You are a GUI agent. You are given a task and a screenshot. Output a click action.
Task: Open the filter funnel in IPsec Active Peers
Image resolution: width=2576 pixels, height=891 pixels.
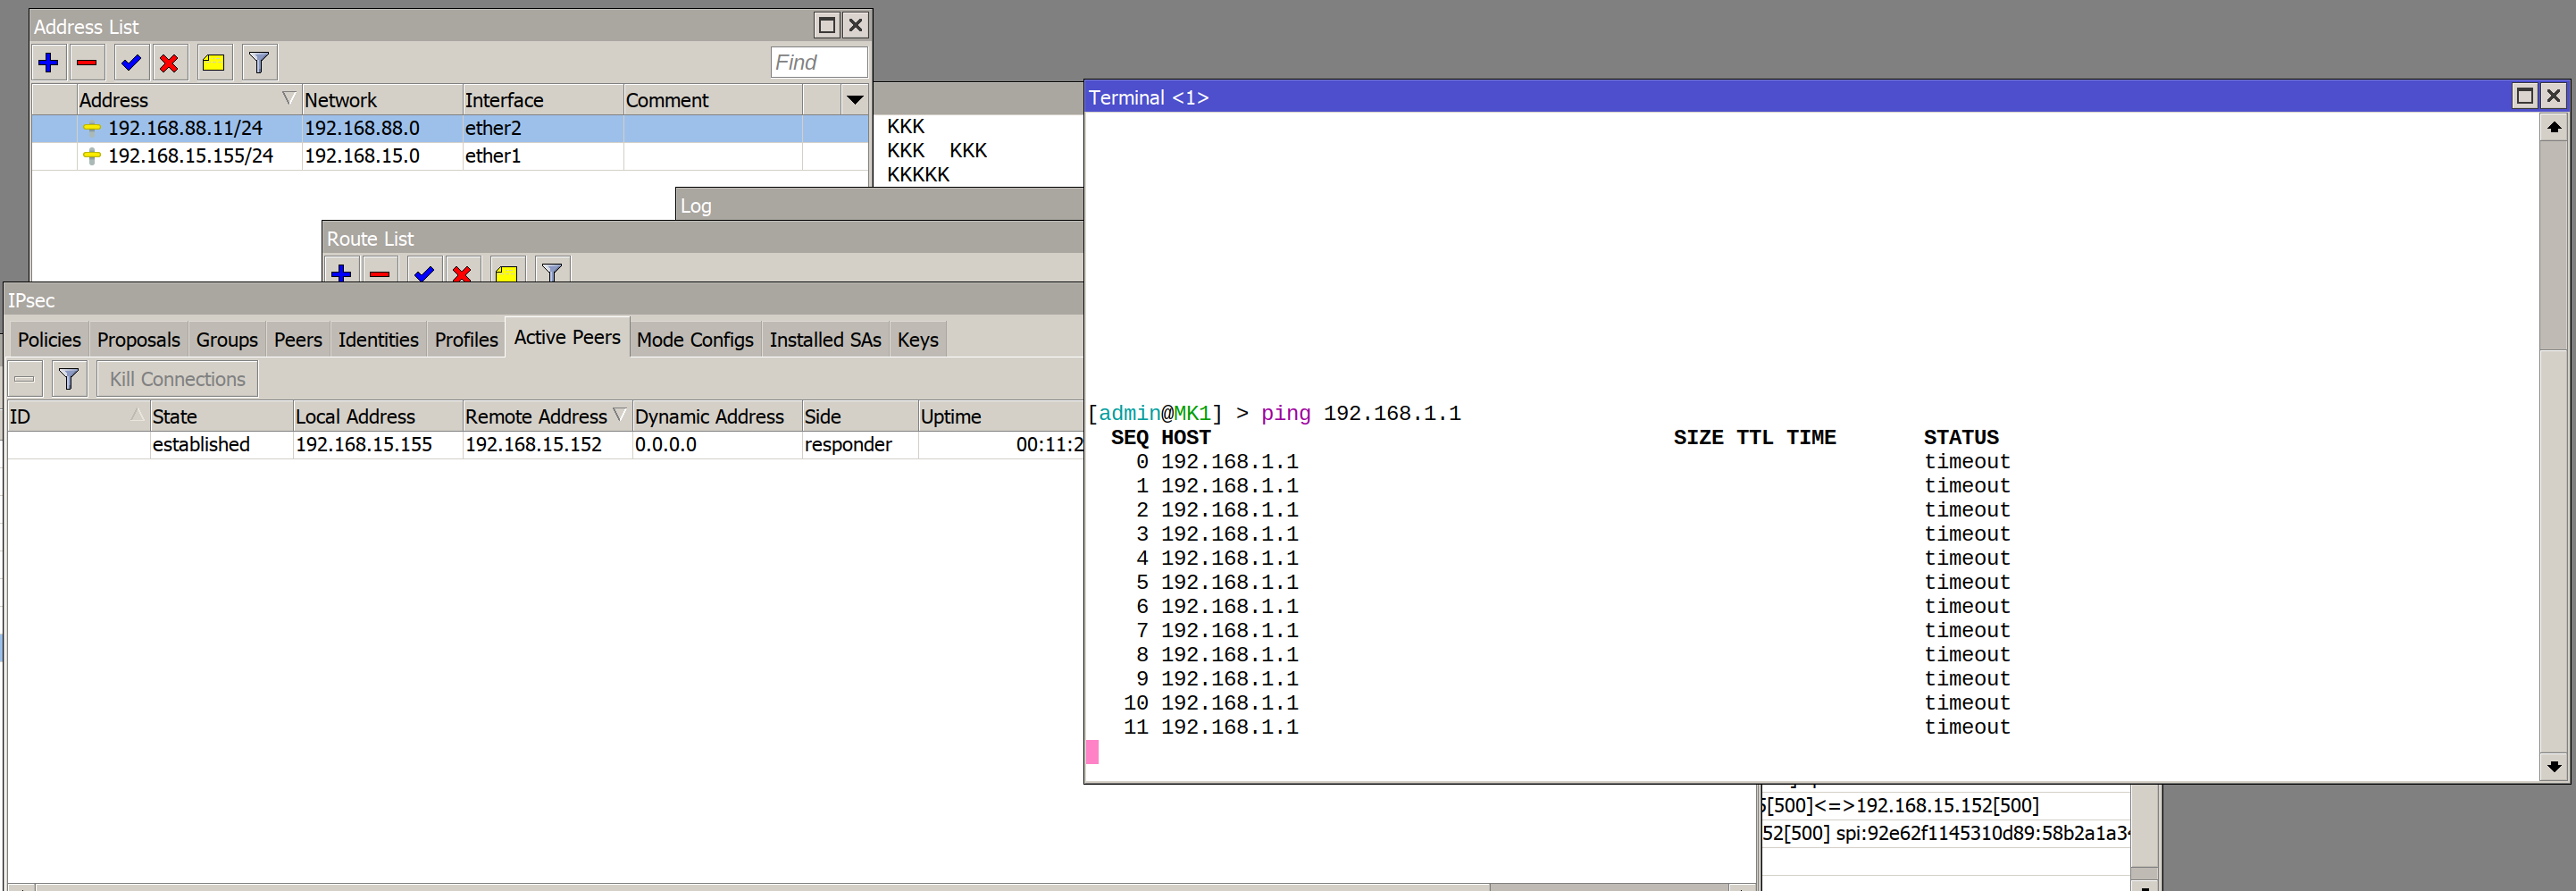coord(69,379)
